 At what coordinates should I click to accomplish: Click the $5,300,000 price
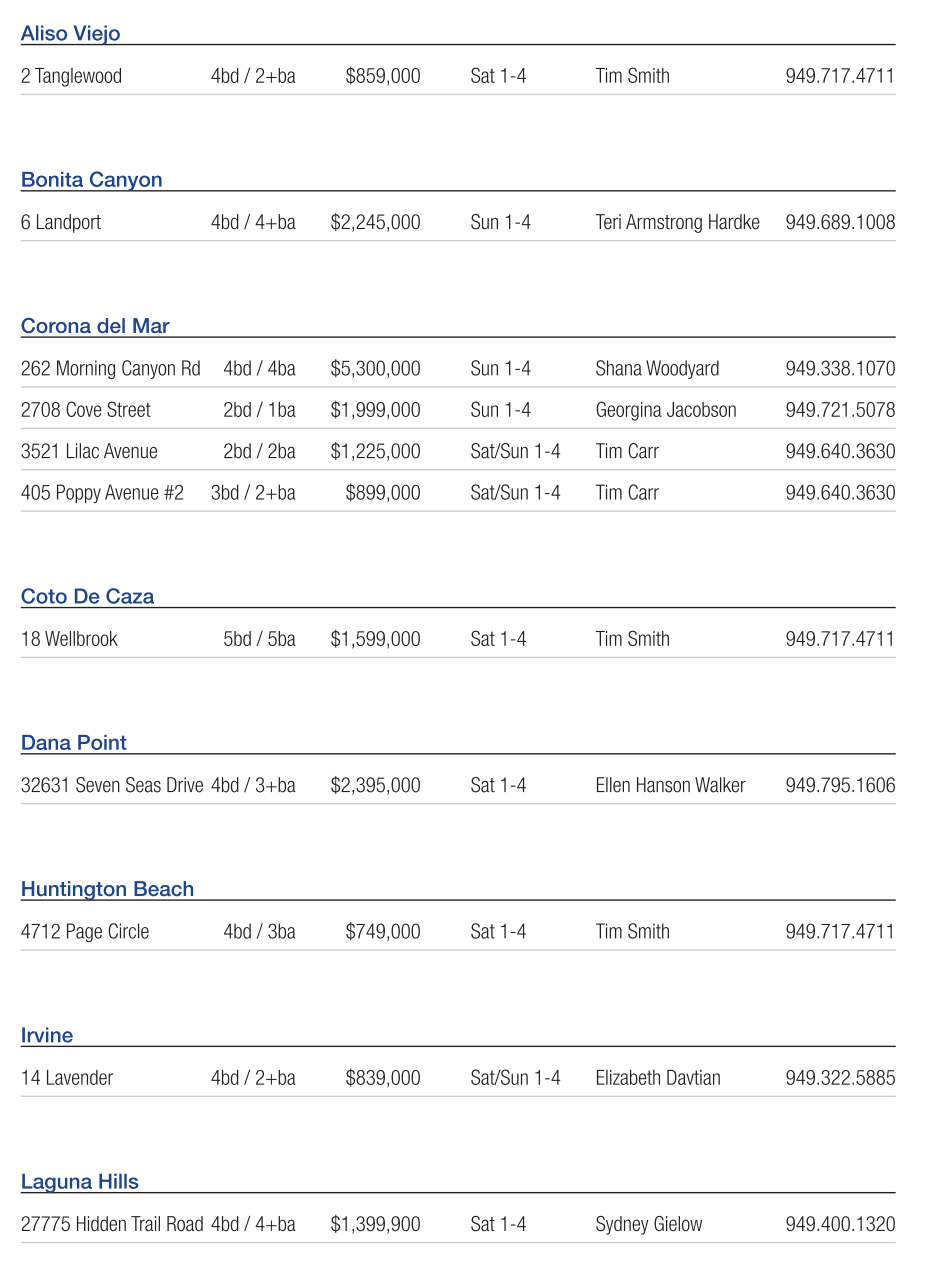click(x=375, y=369)
